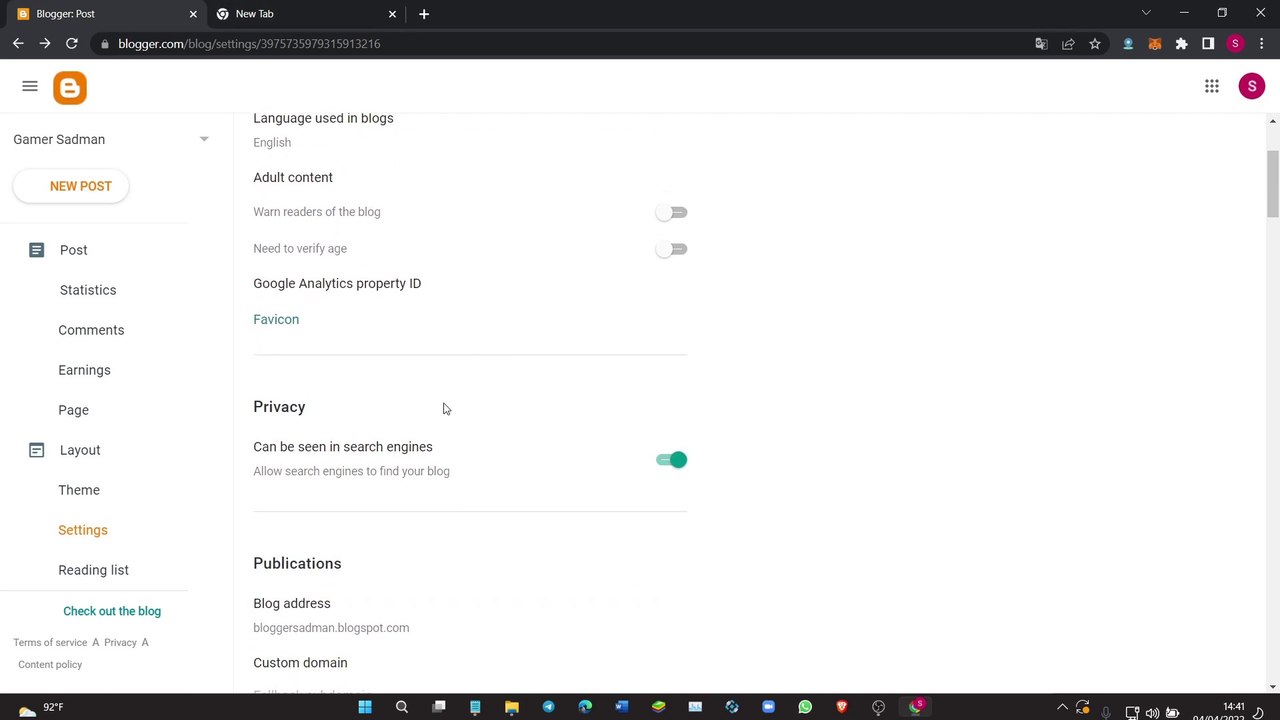Expand the Gamer Sadman blog dropdown
The height and width of the screenshot is (720, 1280).
(x=204, y=139)
